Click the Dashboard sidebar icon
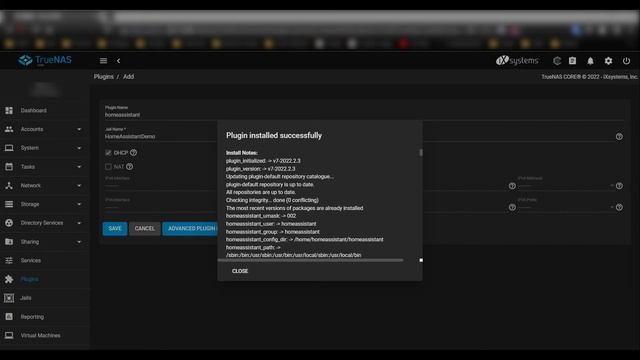640x360 pixels. pos(9,111)
